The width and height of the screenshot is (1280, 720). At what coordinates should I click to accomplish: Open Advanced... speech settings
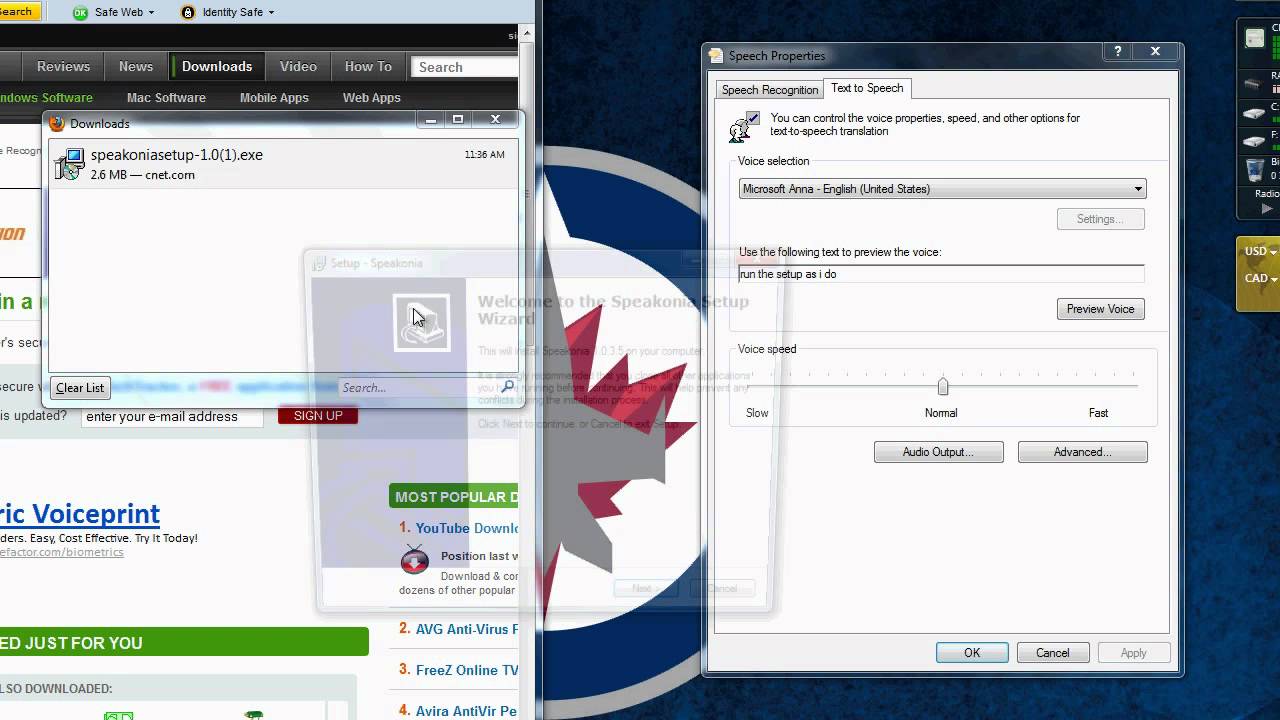(x=1082, y=452)
